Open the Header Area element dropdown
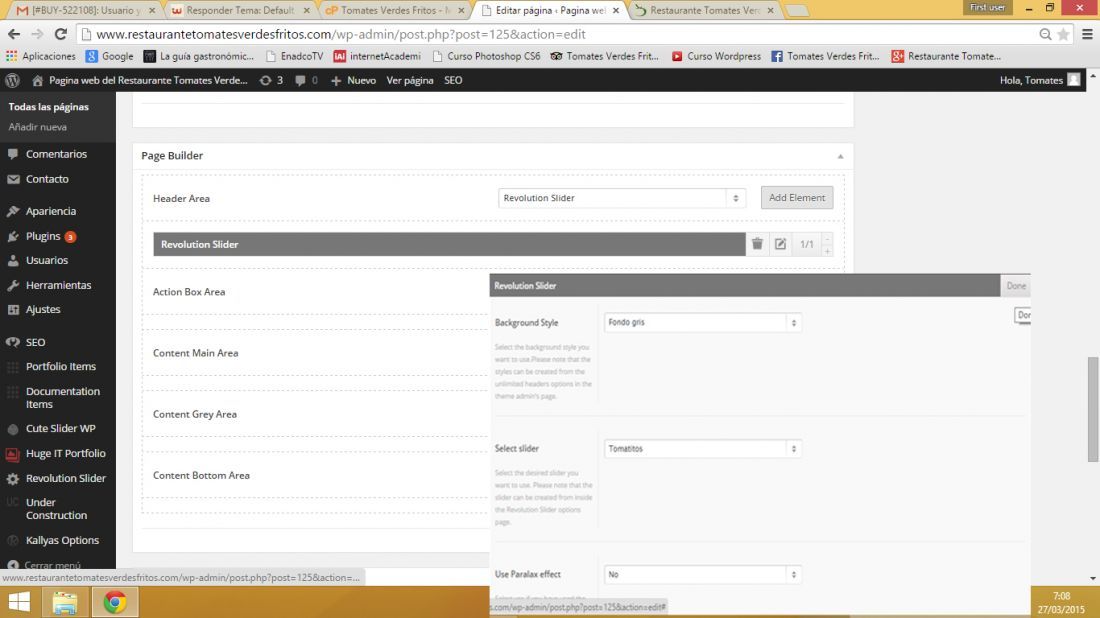 [x=621, y=198]
